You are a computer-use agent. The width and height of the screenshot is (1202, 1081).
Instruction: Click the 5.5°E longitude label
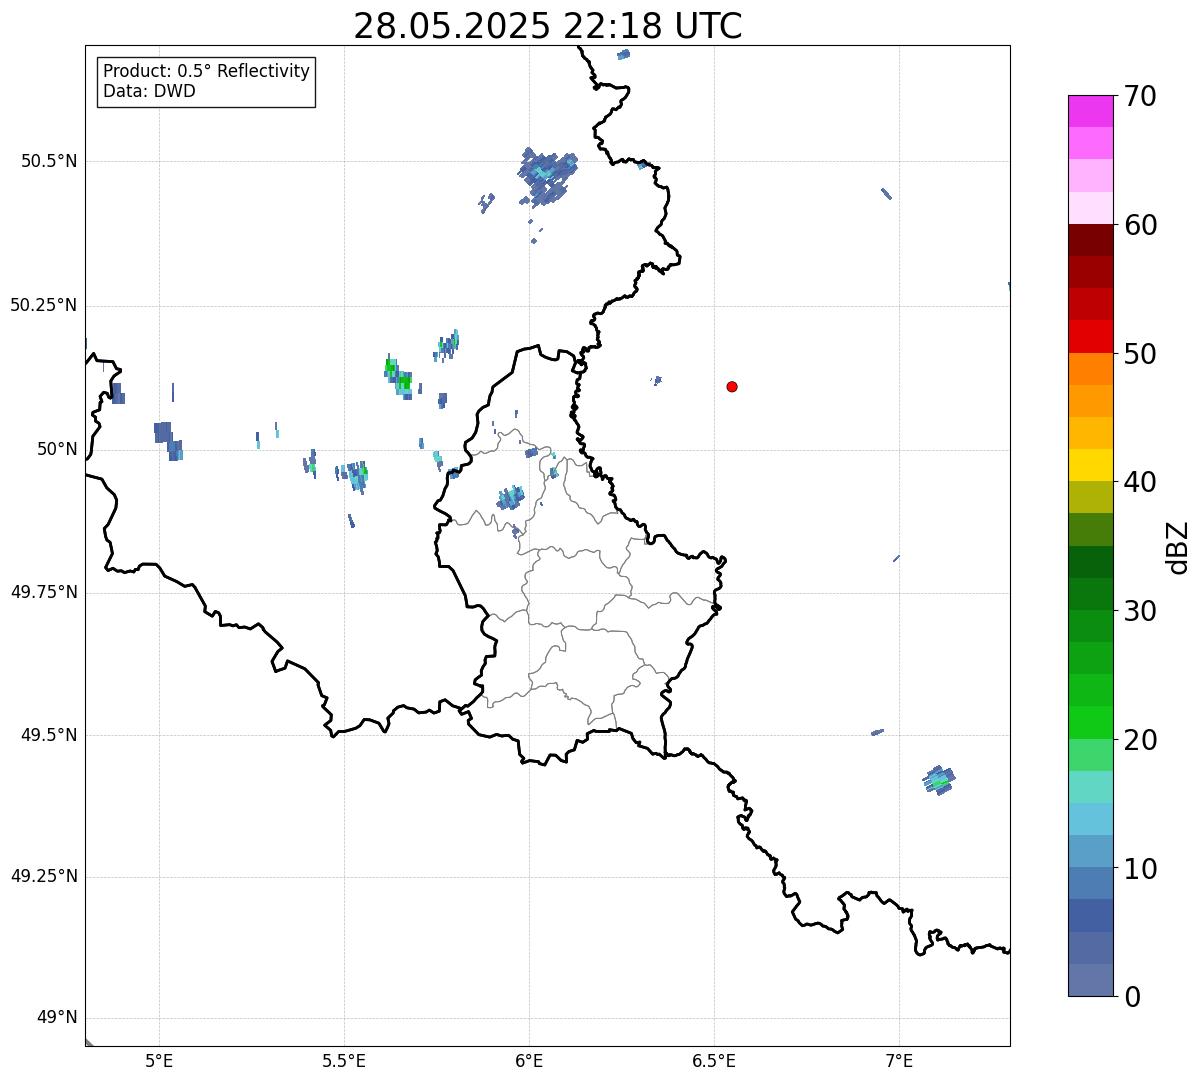[344, 1060]
